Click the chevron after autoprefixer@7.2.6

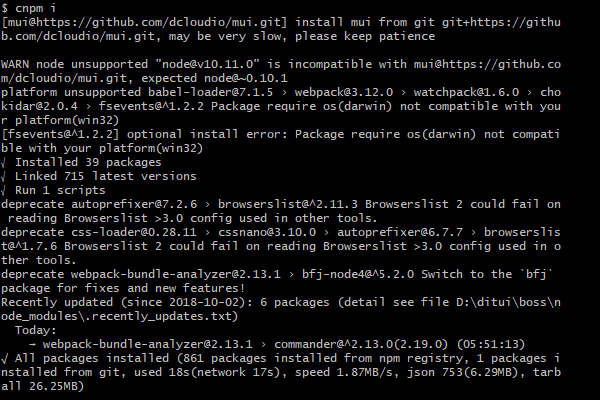(207, 205)
